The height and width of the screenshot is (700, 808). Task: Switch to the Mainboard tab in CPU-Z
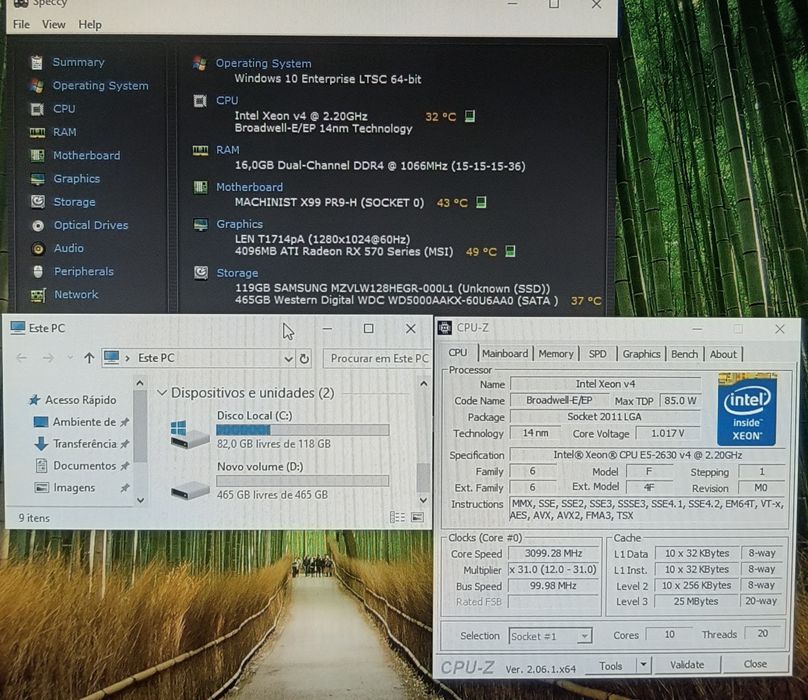[505, 354]
